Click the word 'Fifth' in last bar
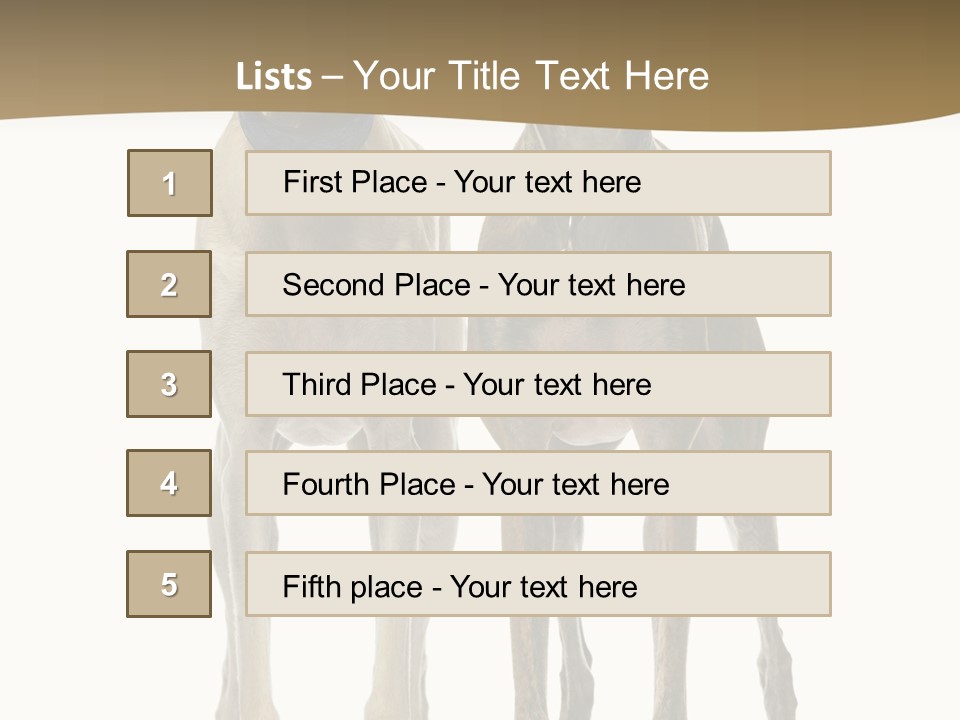Screen dimensions: 960x720 click(310, 586)
